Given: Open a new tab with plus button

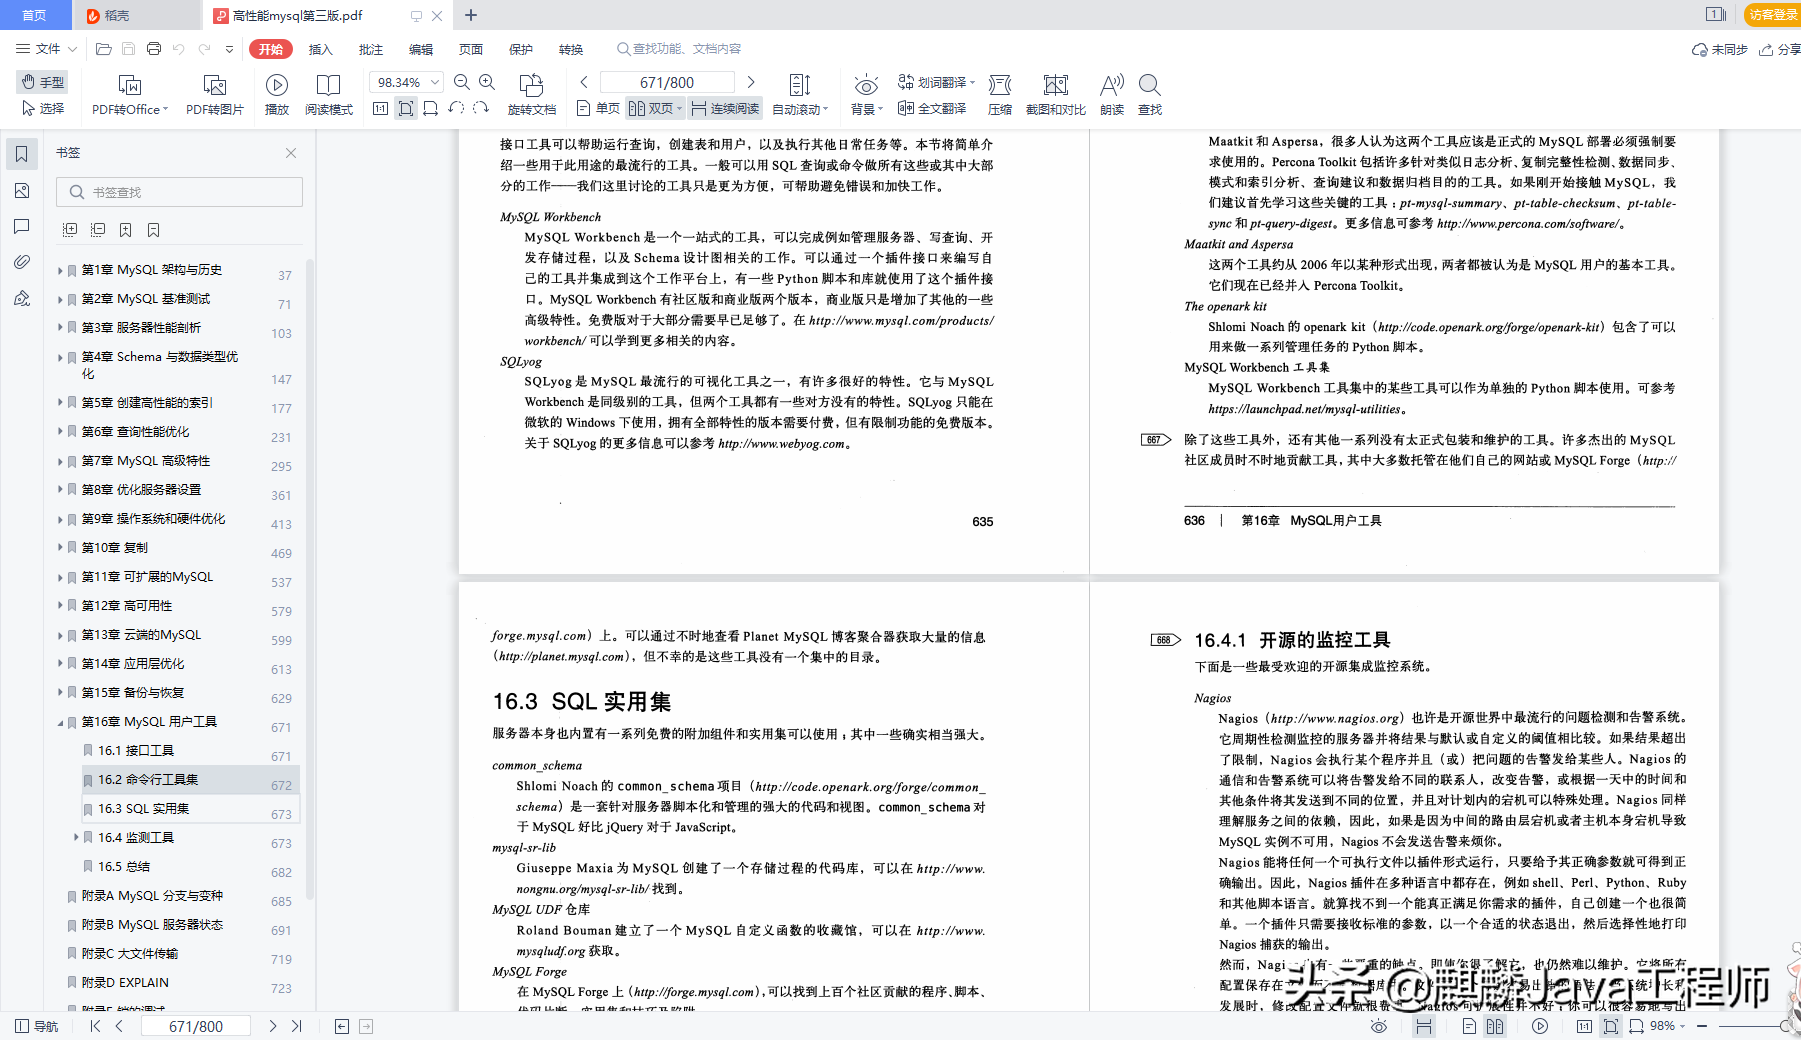Looking at the screenshot, I should (471, 15).
